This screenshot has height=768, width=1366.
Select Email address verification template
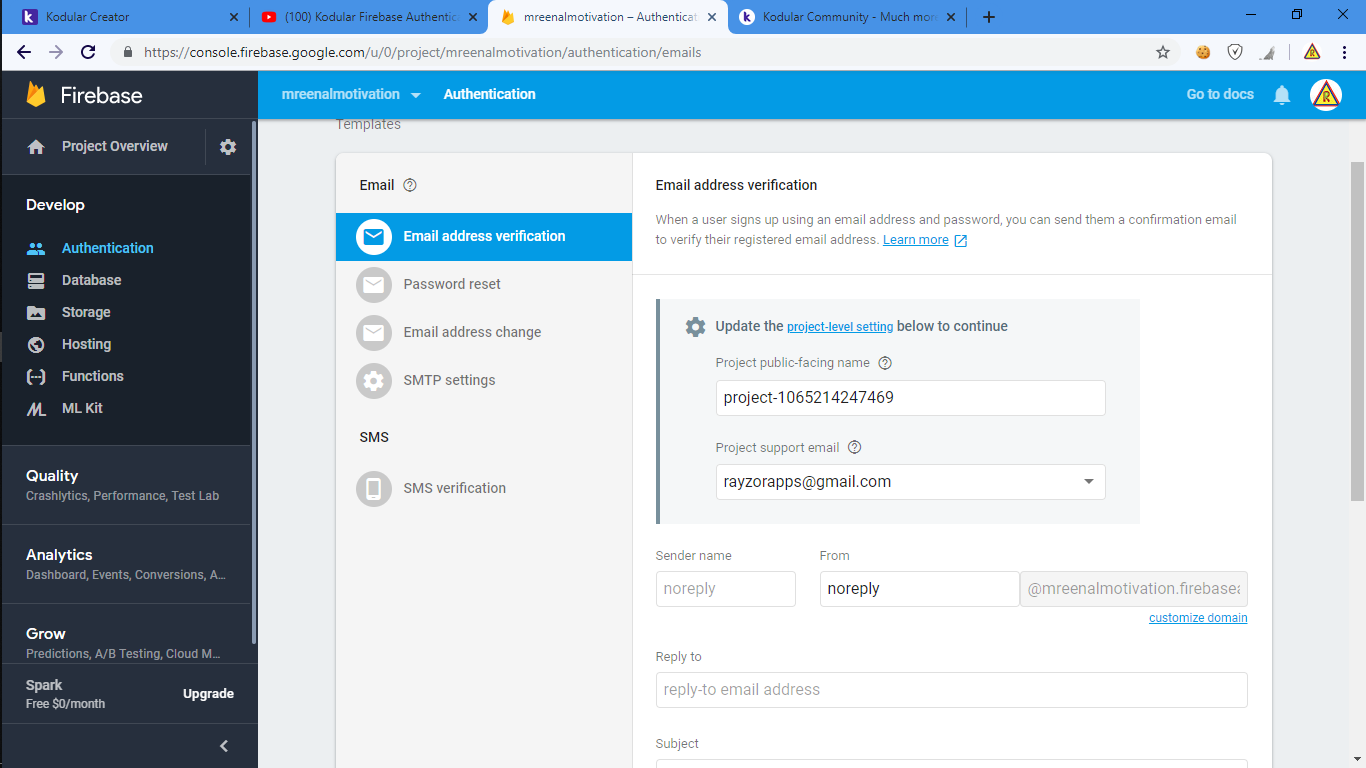coord(484,237)
